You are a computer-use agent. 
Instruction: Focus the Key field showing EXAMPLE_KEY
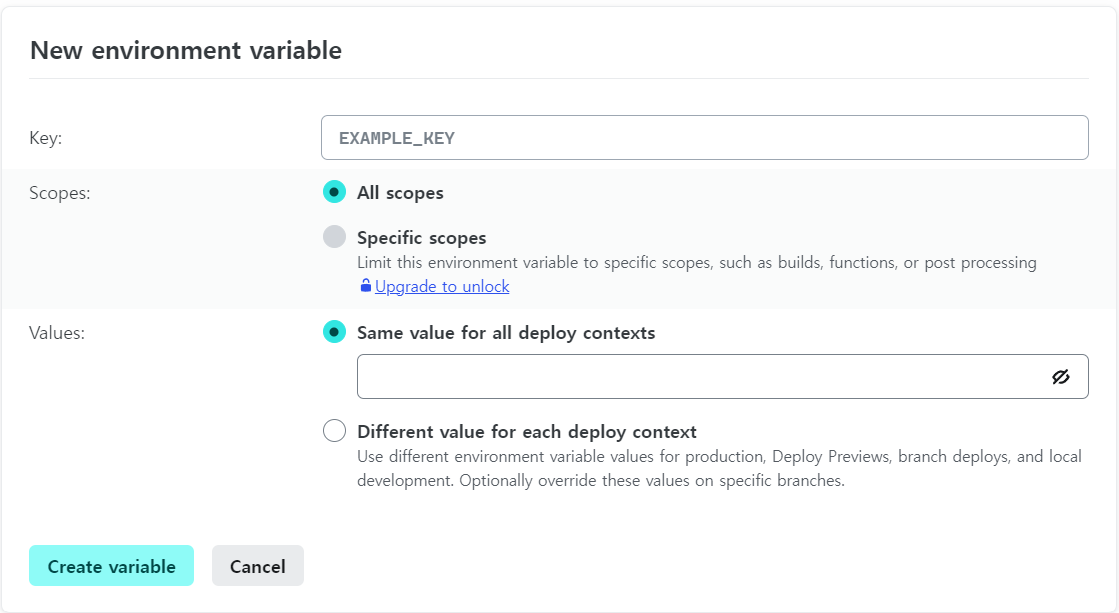[704, 138]
